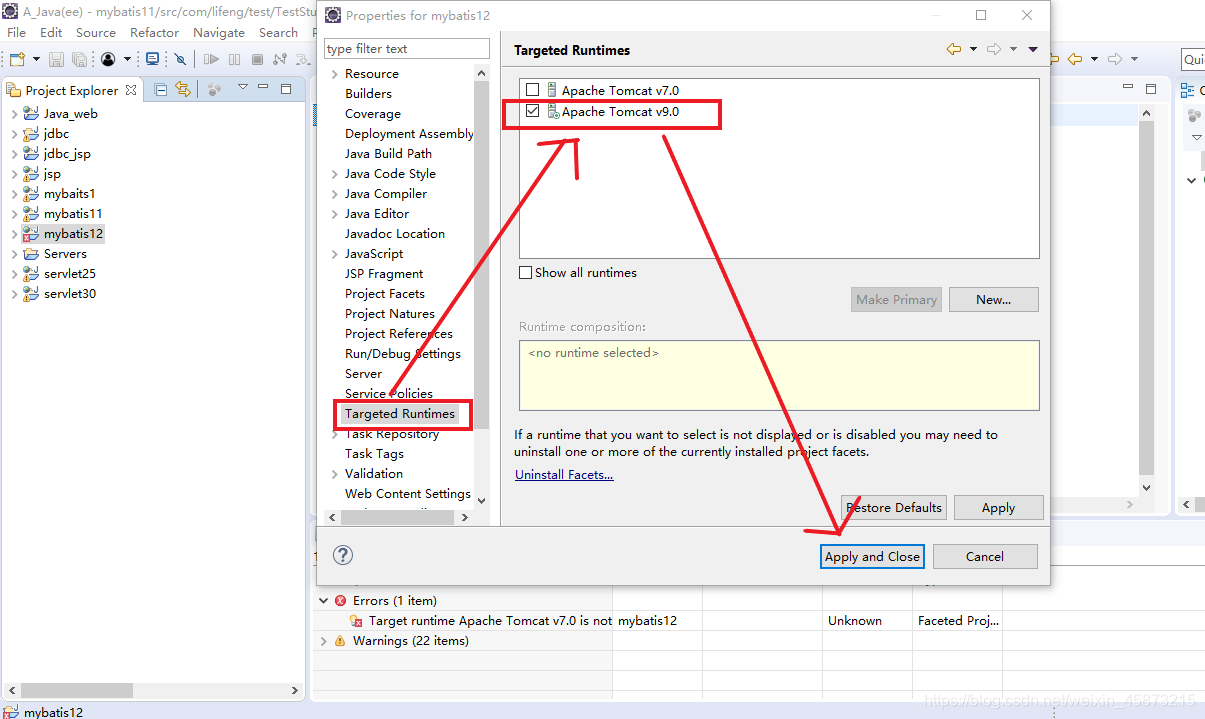Expand the Java Compiler node

(x=334, y=194)
